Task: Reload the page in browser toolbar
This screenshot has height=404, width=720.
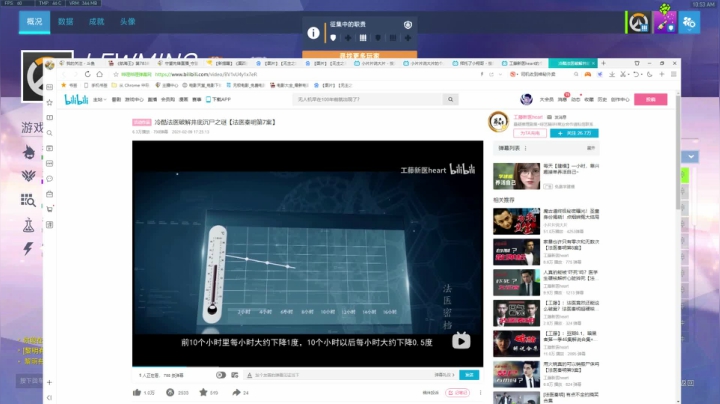Action: tap(87, 74)
